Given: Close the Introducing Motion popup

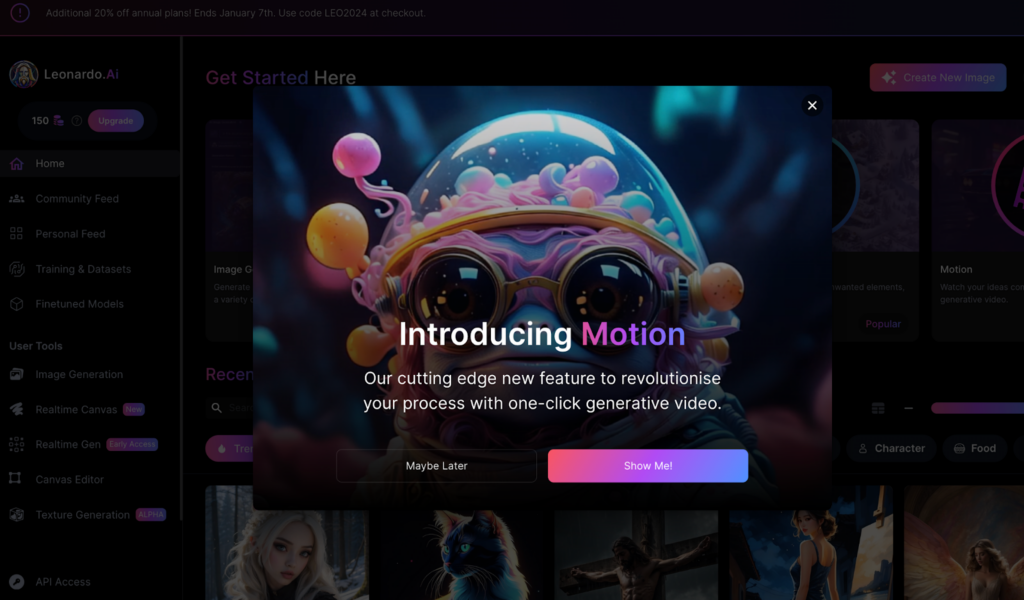Looking at the screenshot, I should point(812,105).
